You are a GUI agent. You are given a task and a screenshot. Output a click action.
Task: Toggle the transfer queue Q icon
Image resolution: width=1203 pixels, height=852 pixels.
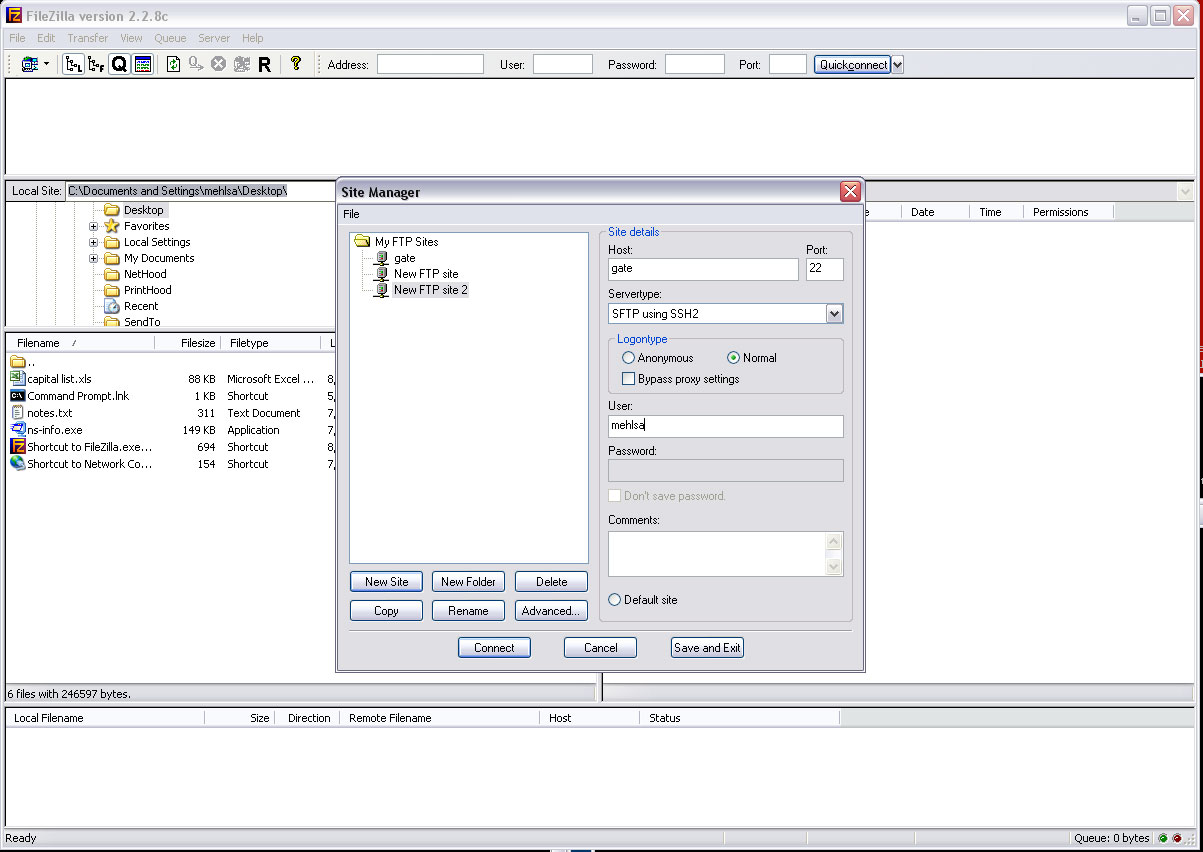119,64
